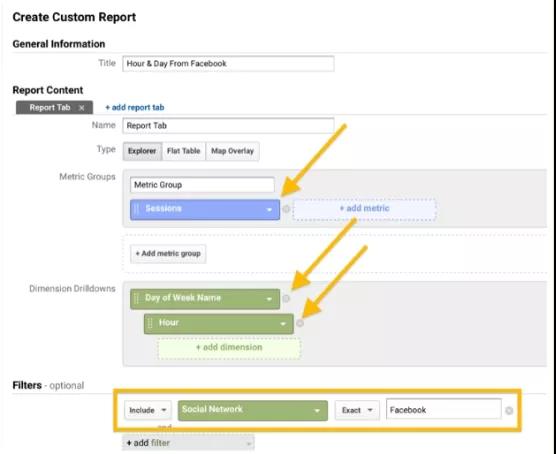Grab the drag handle on Sessions metric
The height and width of the screenshot is (454, 556).
click(x=137, y=209)
